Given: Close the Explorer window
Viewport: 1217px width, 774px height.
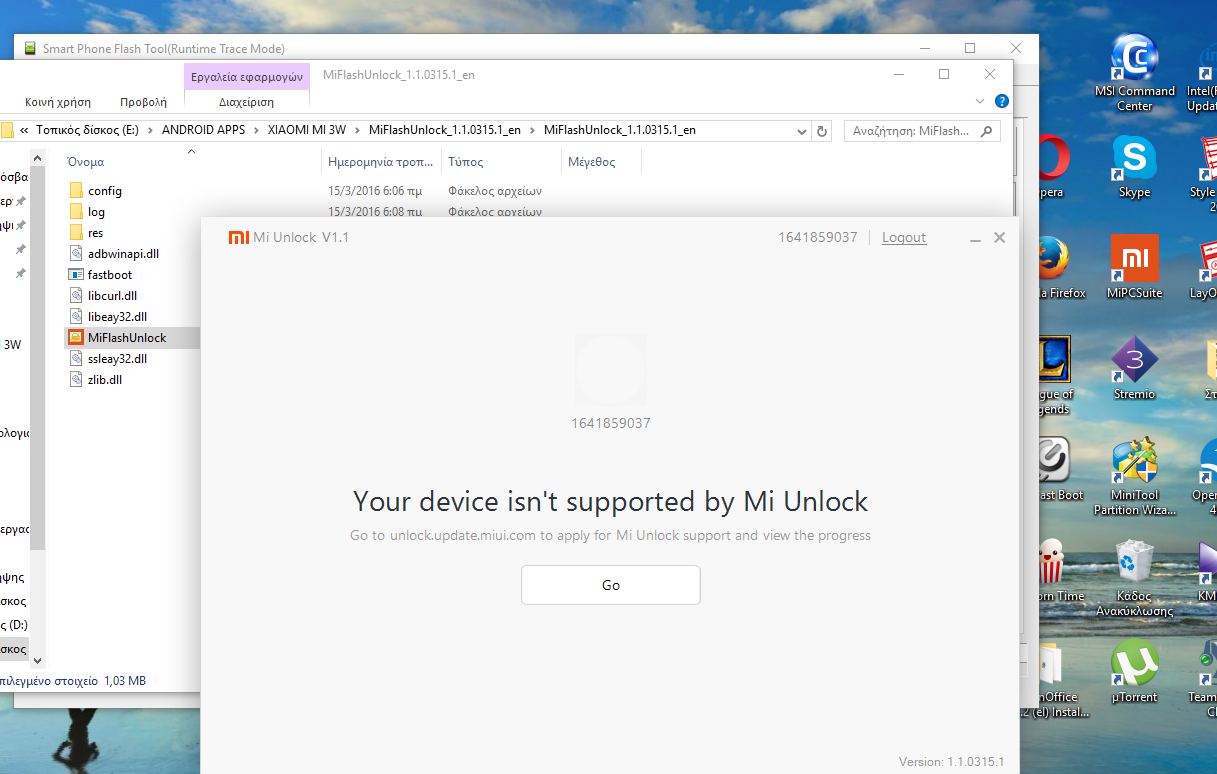Looking at the screenshot, I should coord(990,74).
